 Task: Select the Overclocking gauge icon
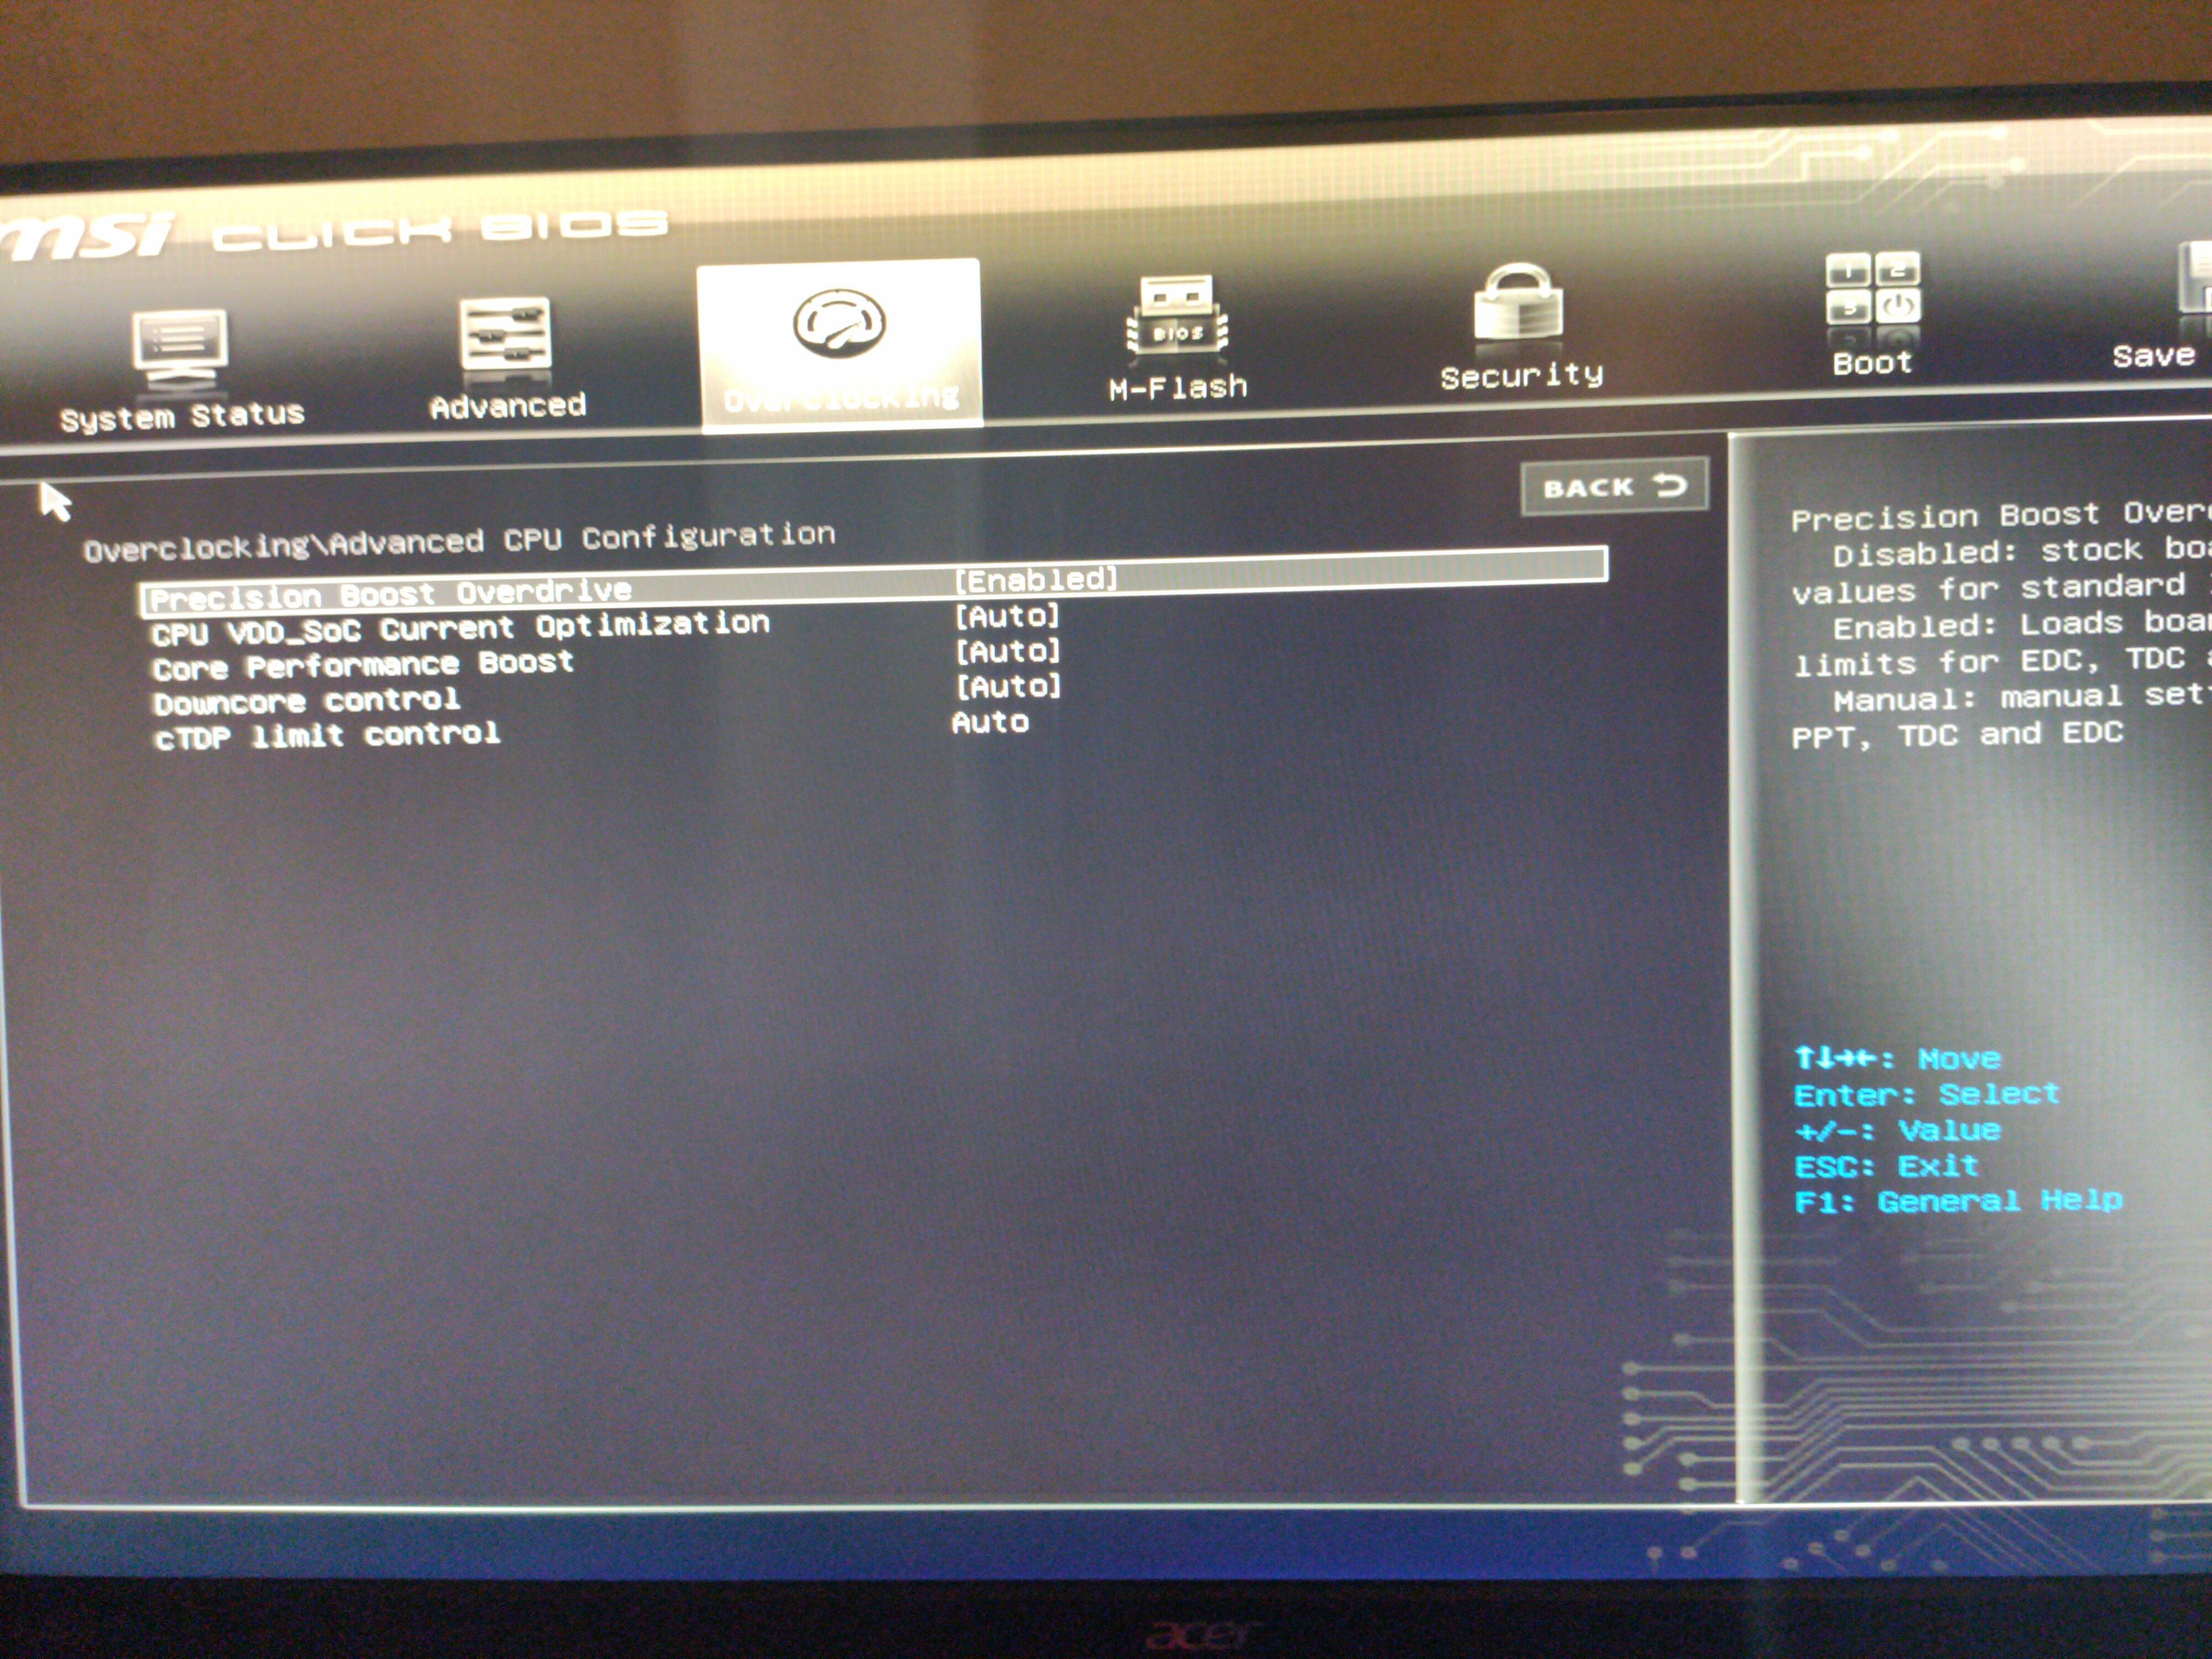[838, 323]
